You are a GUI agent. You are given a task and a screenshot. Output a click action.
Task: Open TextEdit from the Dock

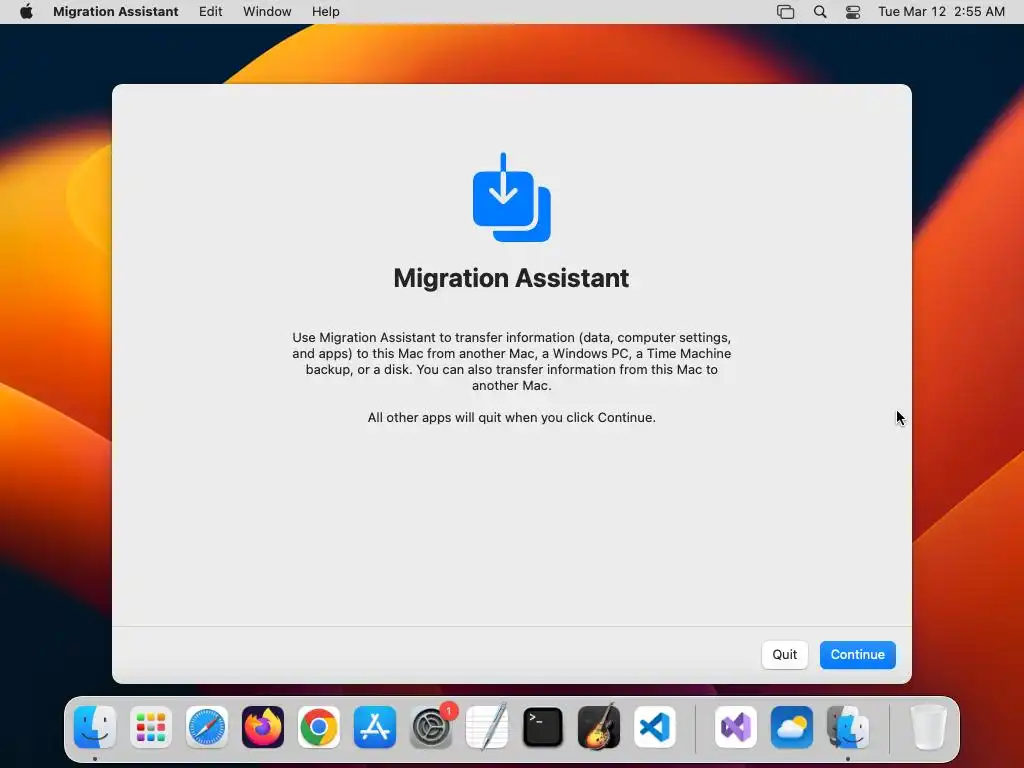click(487, 727)
